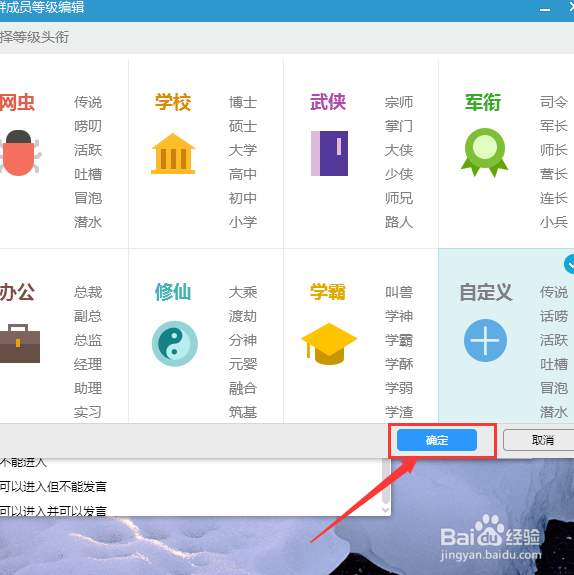Viewport: 574px width, 575px height.
Task: Confirm with the 确定 button
Action: (x=437, y=440)
